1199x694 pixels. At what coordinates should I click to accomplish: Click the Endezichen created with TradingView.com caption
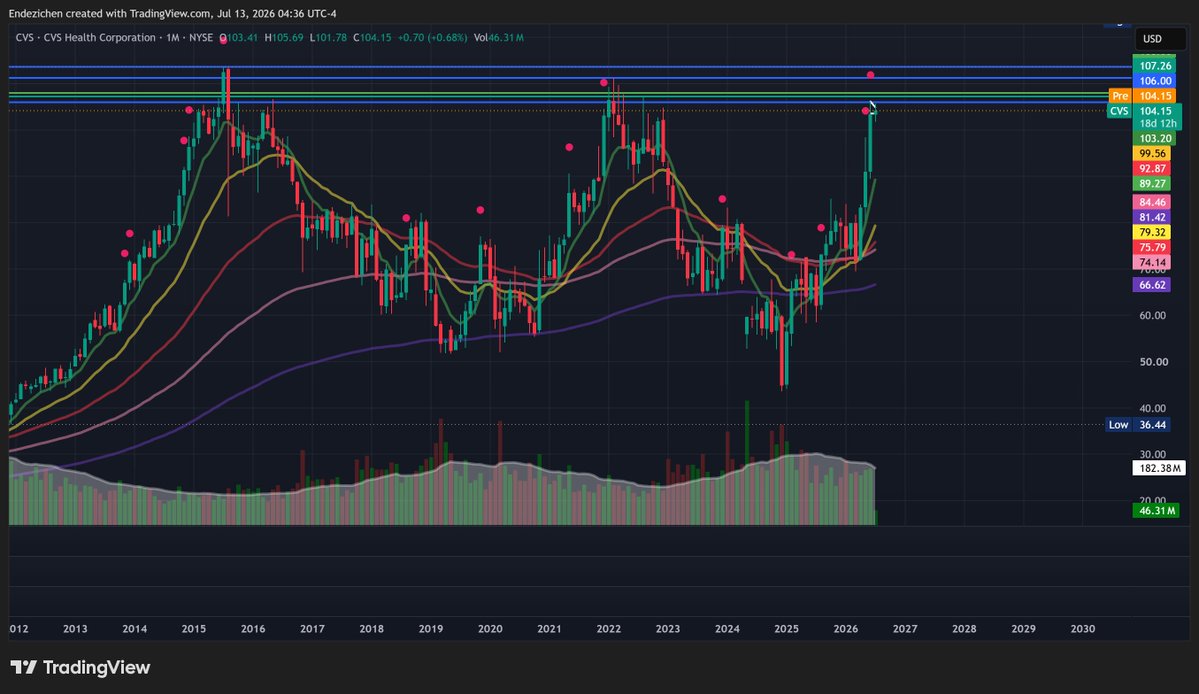[172, 13]
